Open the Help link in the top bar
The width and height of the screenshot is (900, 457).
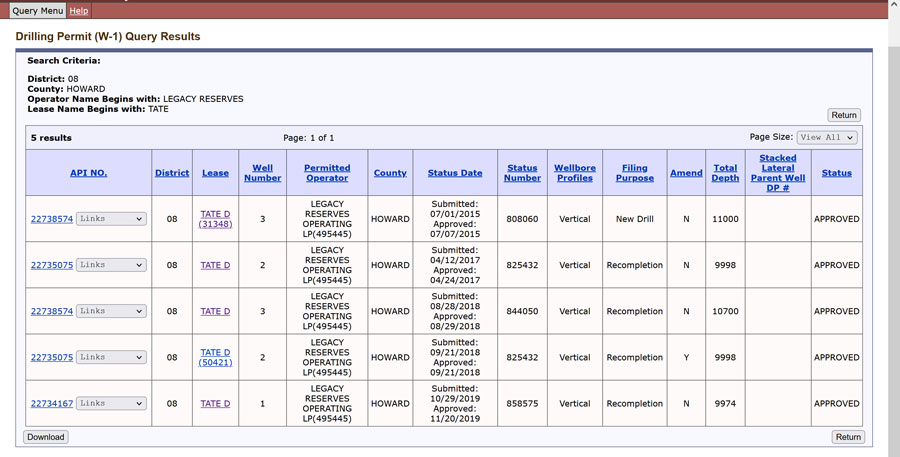[79, 10]
